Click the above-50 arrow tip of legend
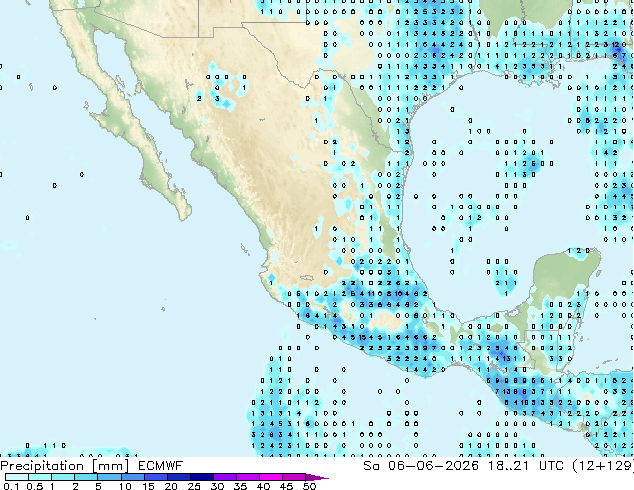The height and width of the screenshot is (490, 634). click(317, 477)
